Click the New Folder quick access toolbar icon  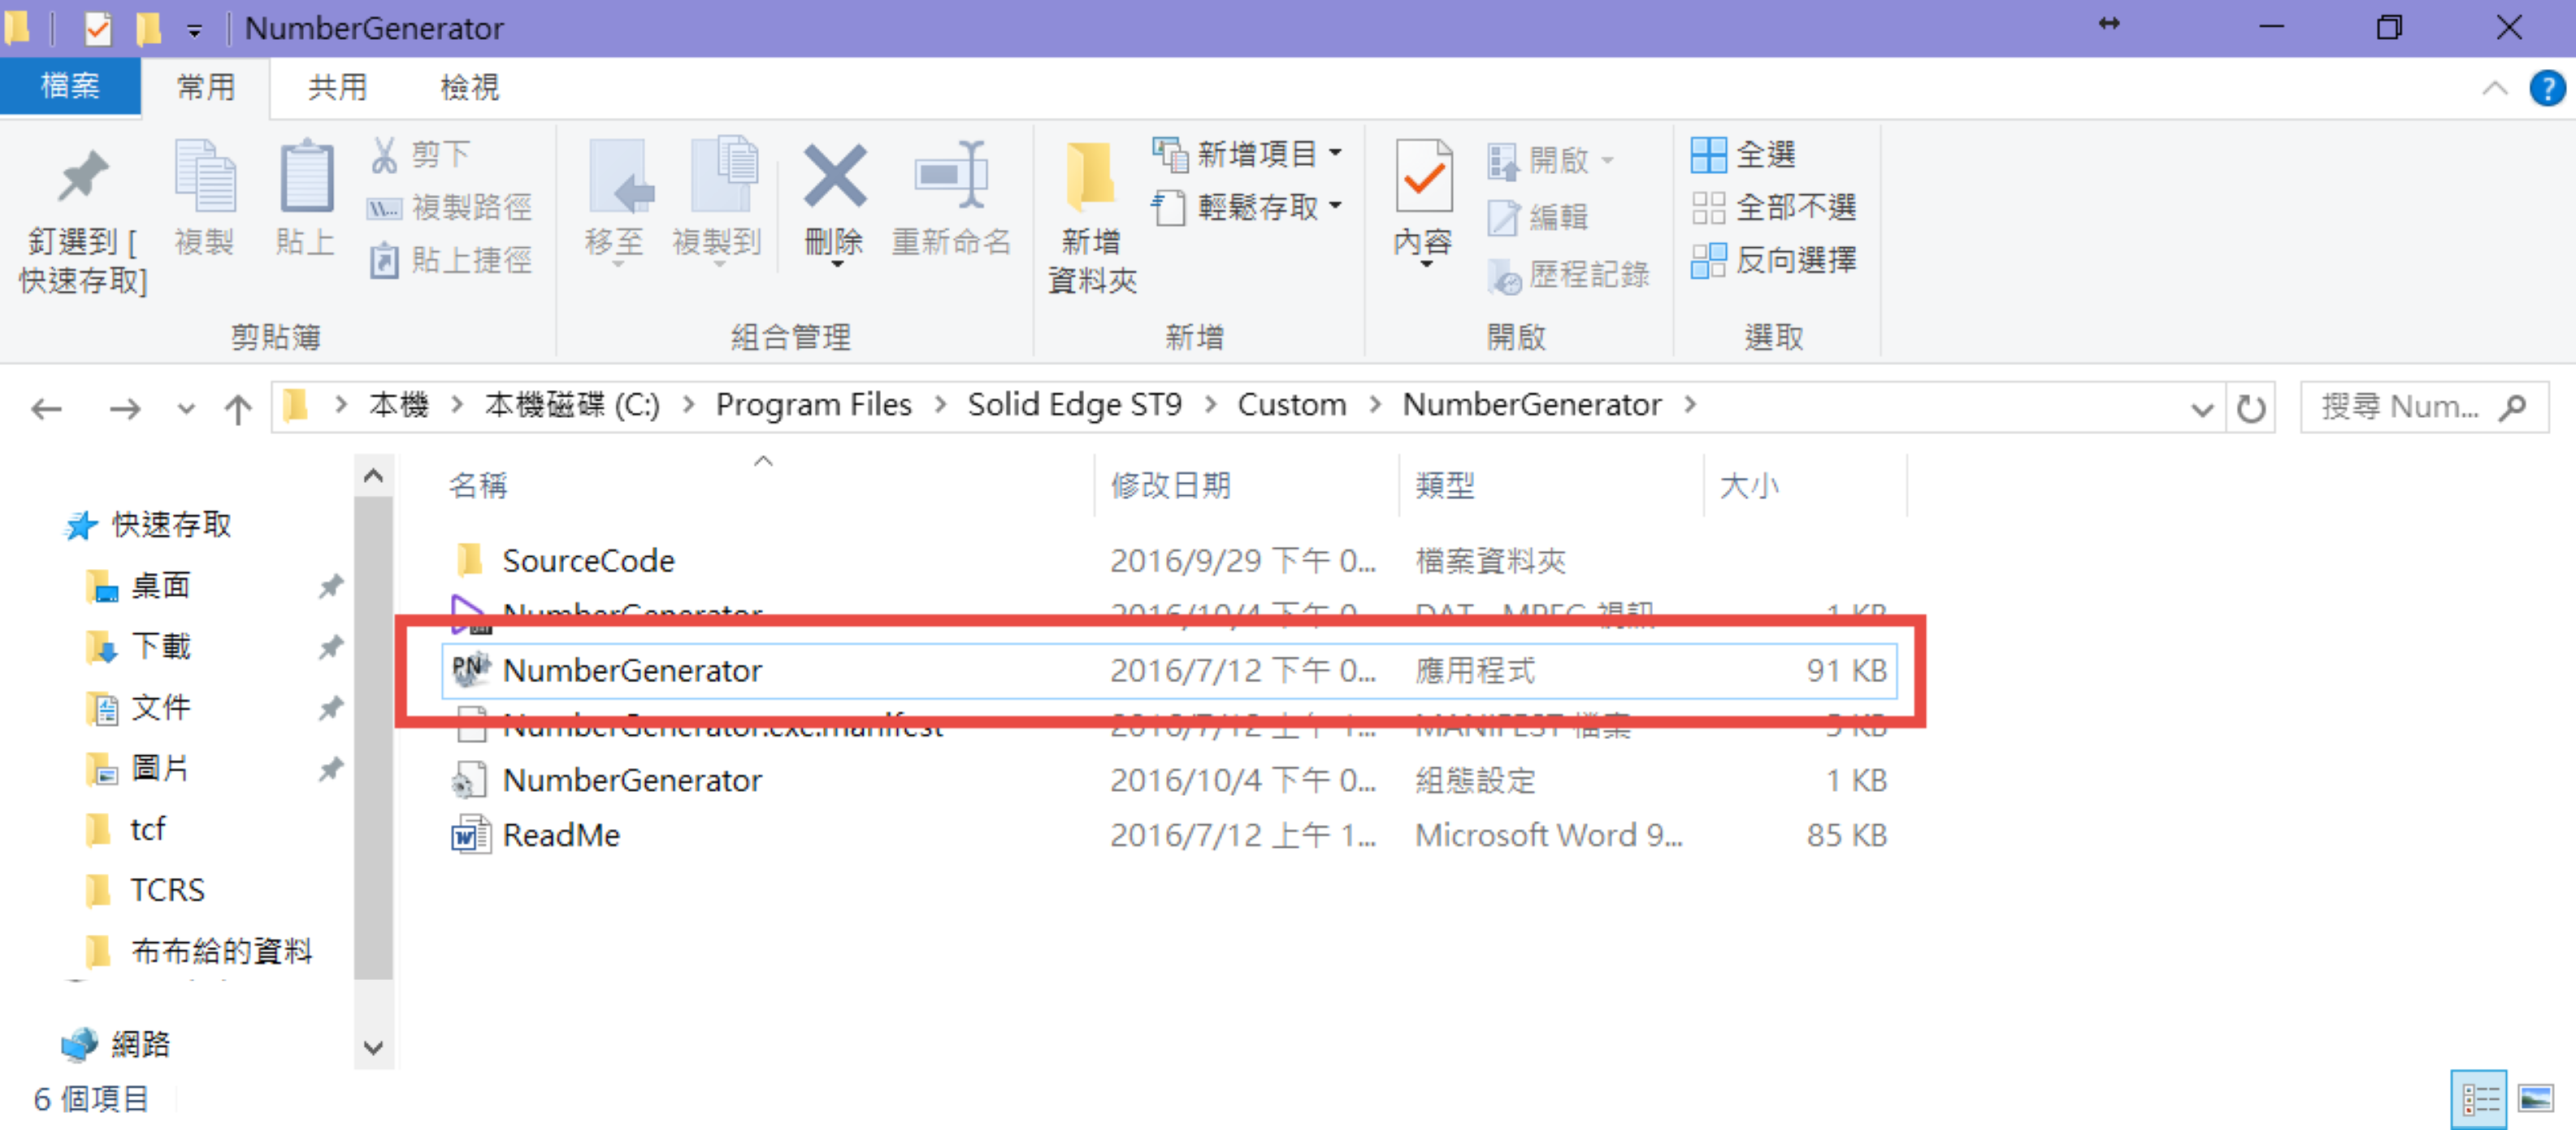[x=149, y=29]
